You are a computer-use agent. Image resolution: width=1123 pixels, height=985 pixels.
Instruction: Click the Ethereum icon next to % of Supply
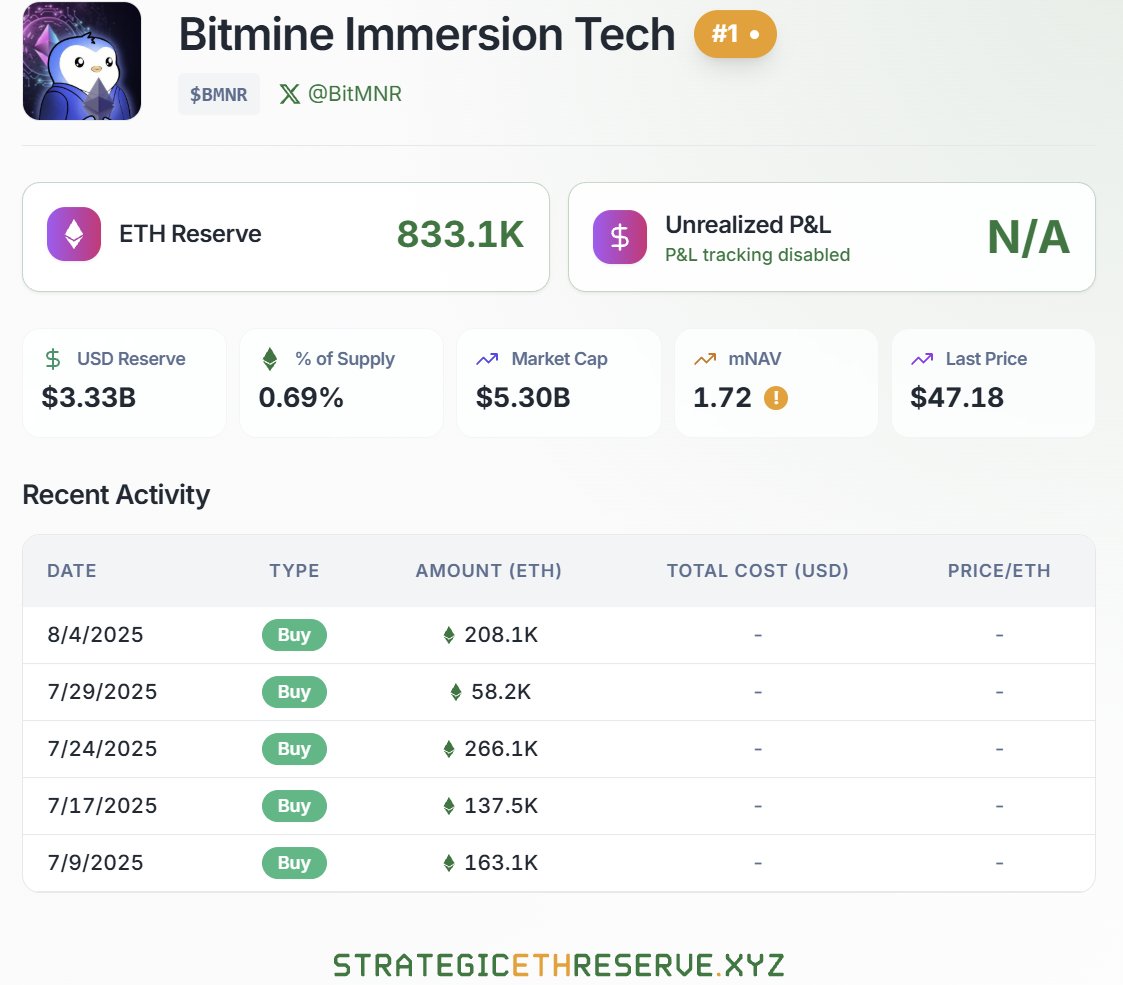(269, 359)
